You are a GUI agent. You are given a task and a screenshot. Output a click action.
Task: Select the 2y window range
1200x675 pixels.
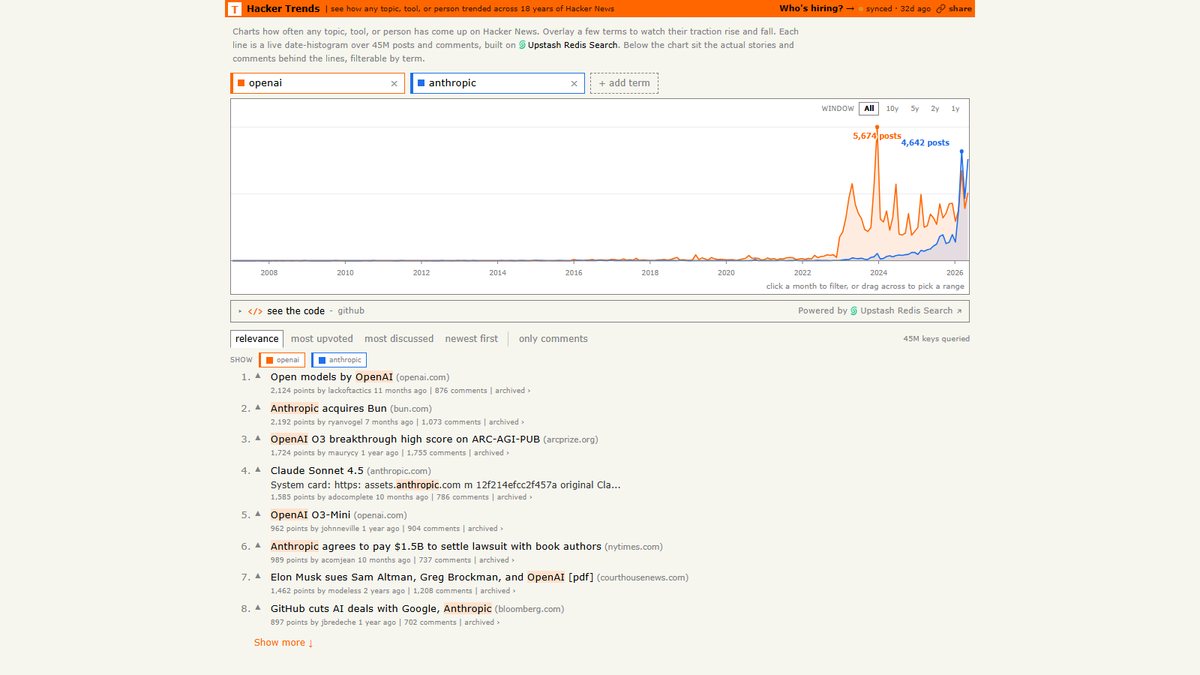[935, 108]
